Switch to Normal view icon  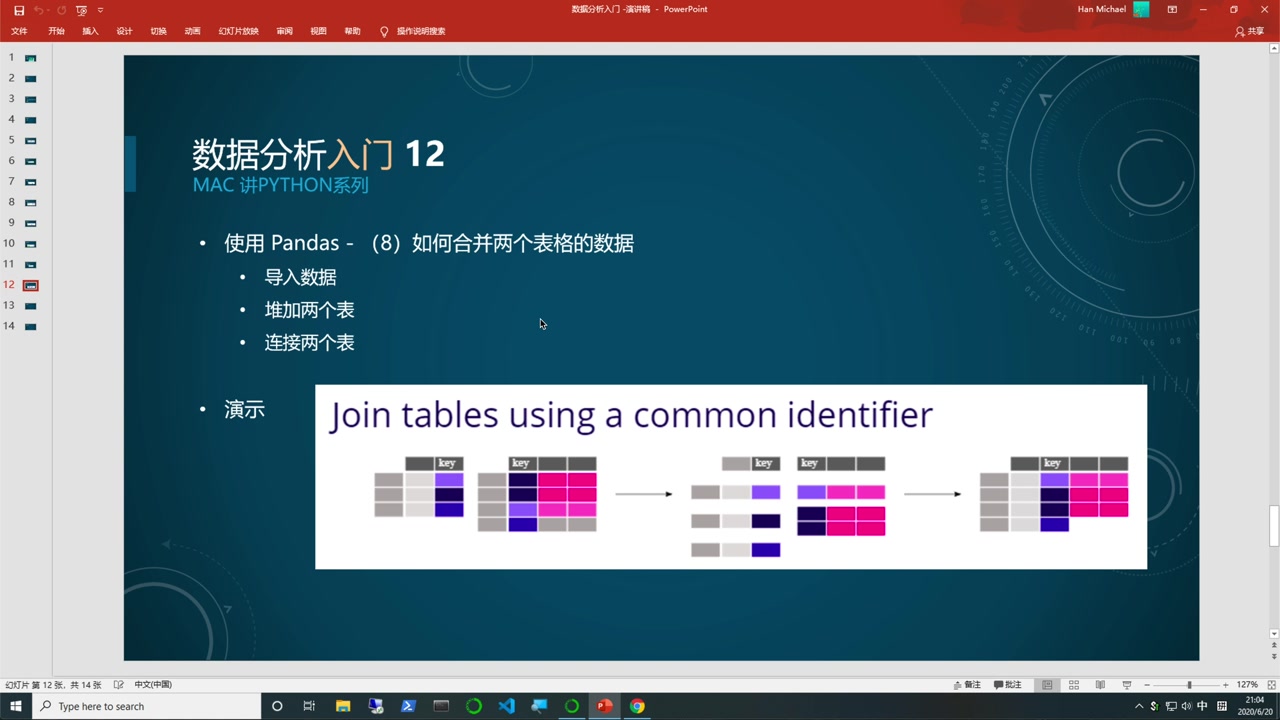click(x=1047, y=685)
